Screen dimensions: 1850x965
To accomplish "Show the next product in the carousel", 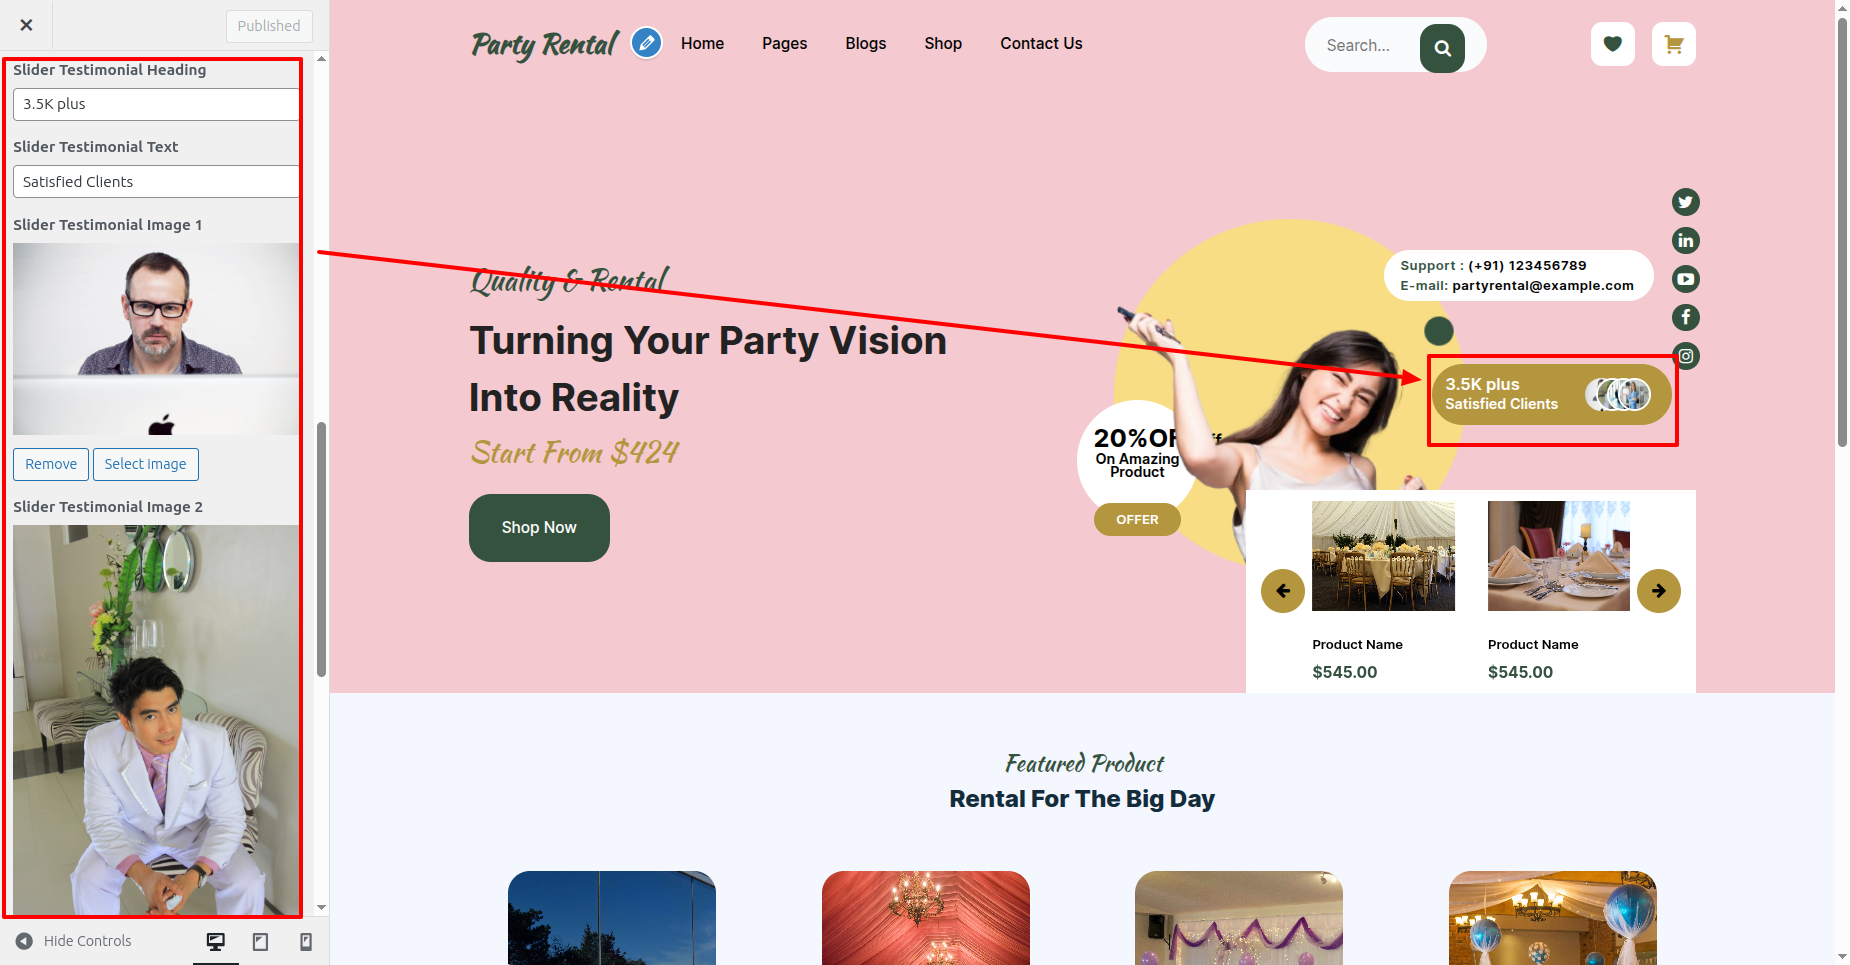I will 1658,591.
